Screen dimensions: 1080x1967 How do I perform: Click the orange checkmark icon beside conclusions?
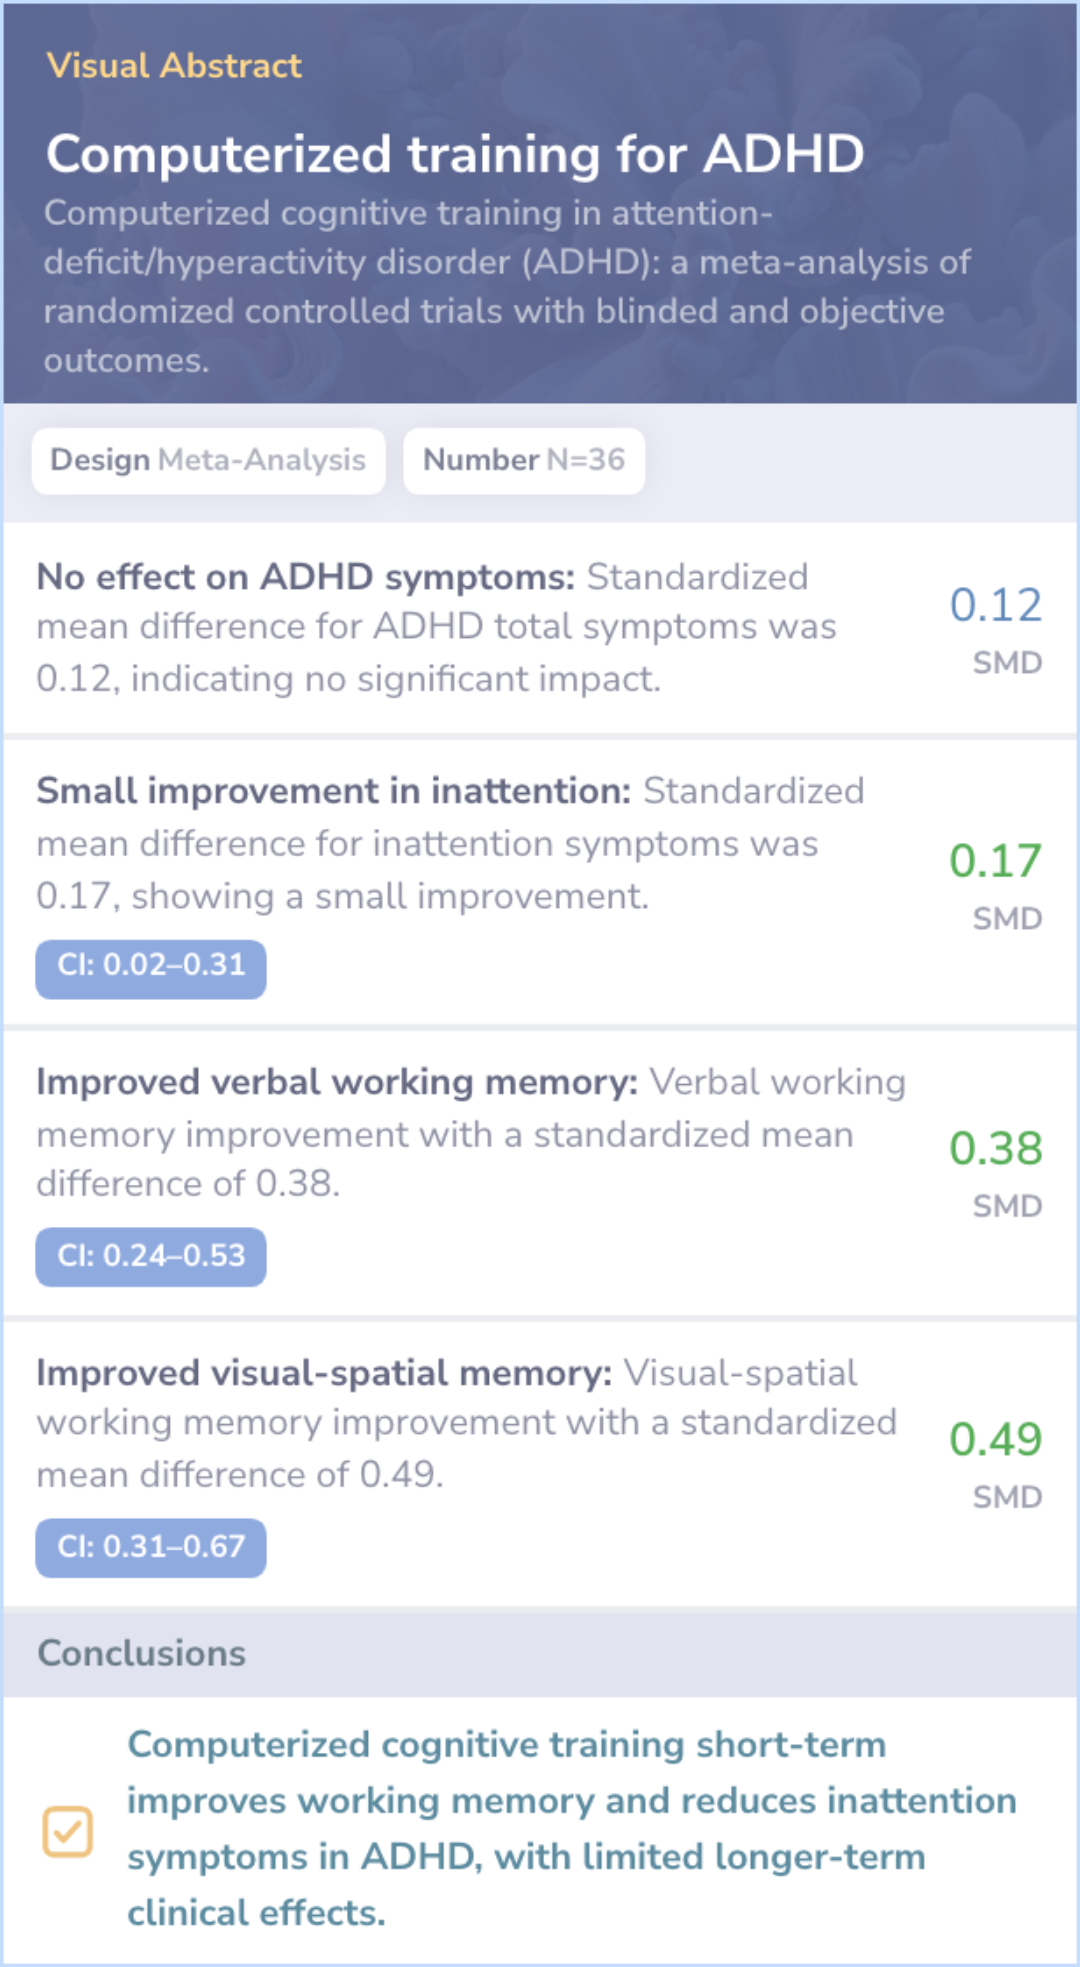[x=68, y=1832]
